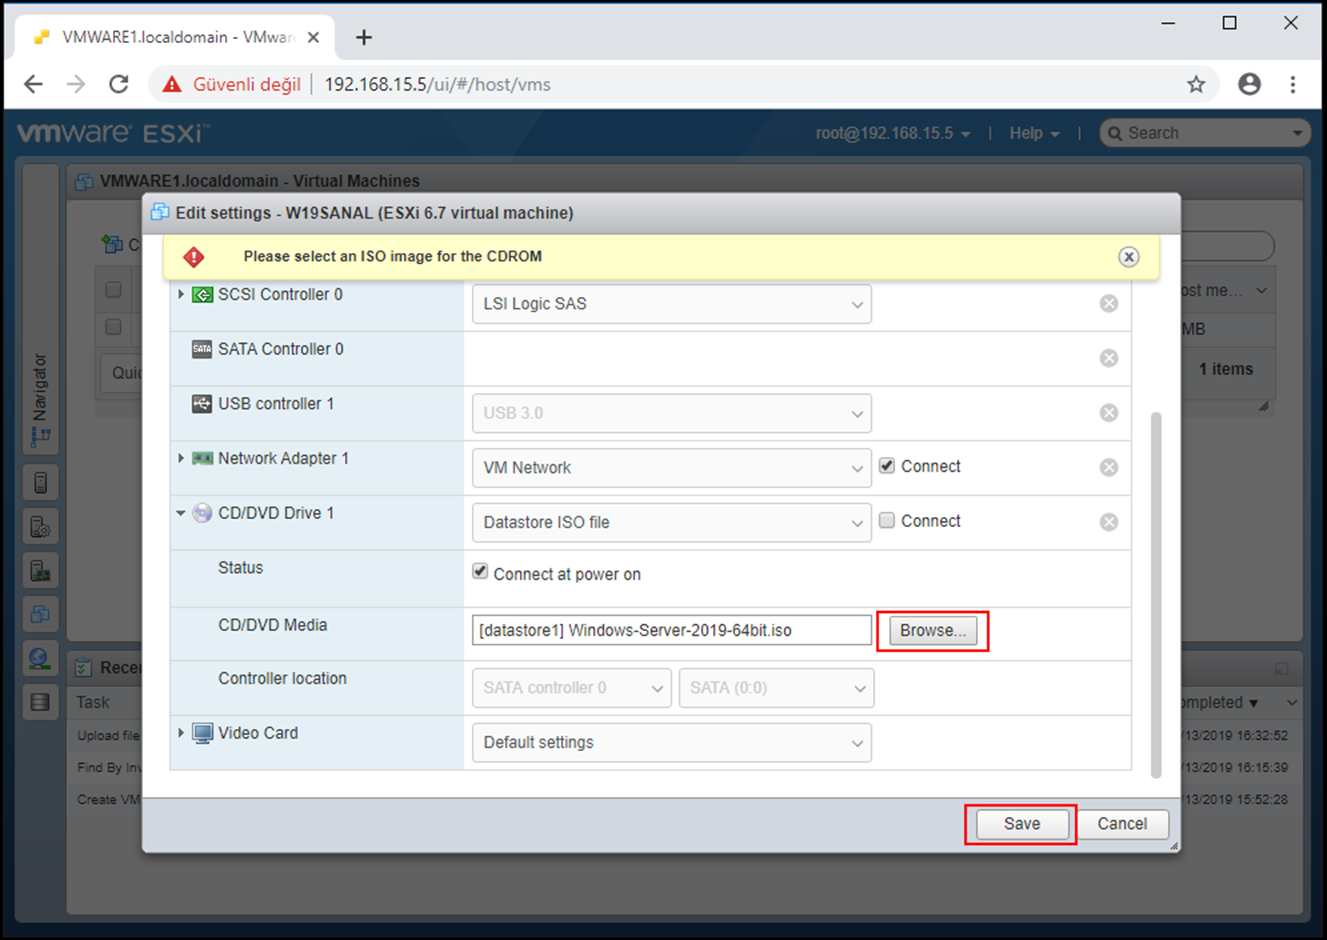
Task: Open the VM Network dropdown
Action: click(671, 468)
